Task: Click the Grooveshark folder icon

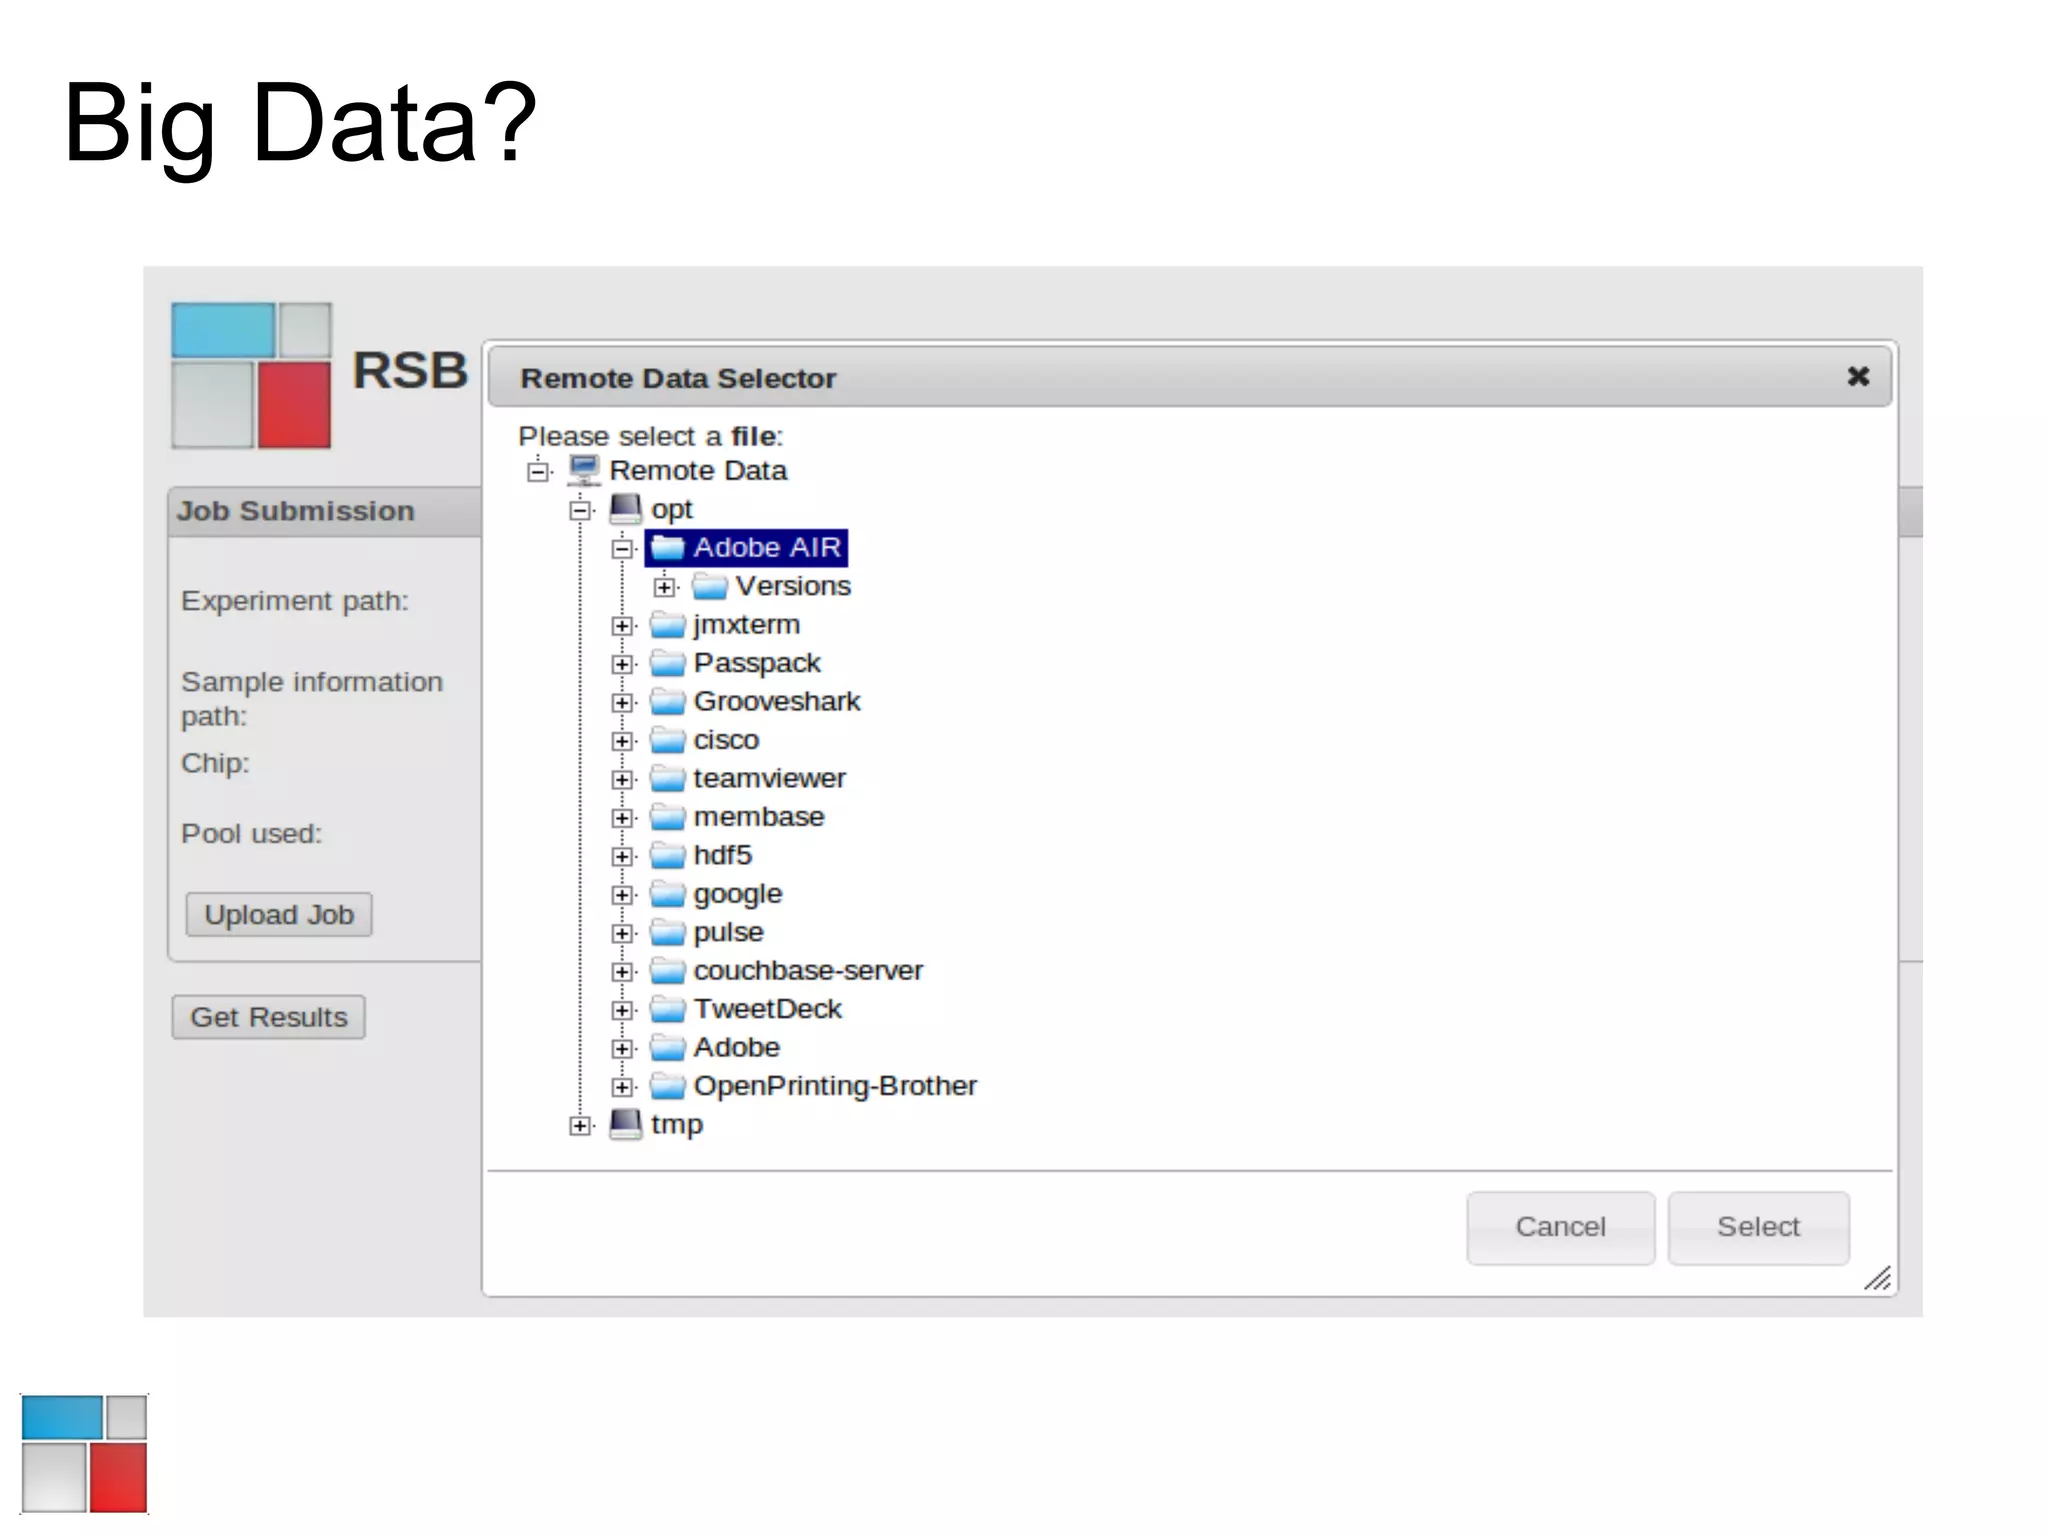Action: tap(667, 702)
